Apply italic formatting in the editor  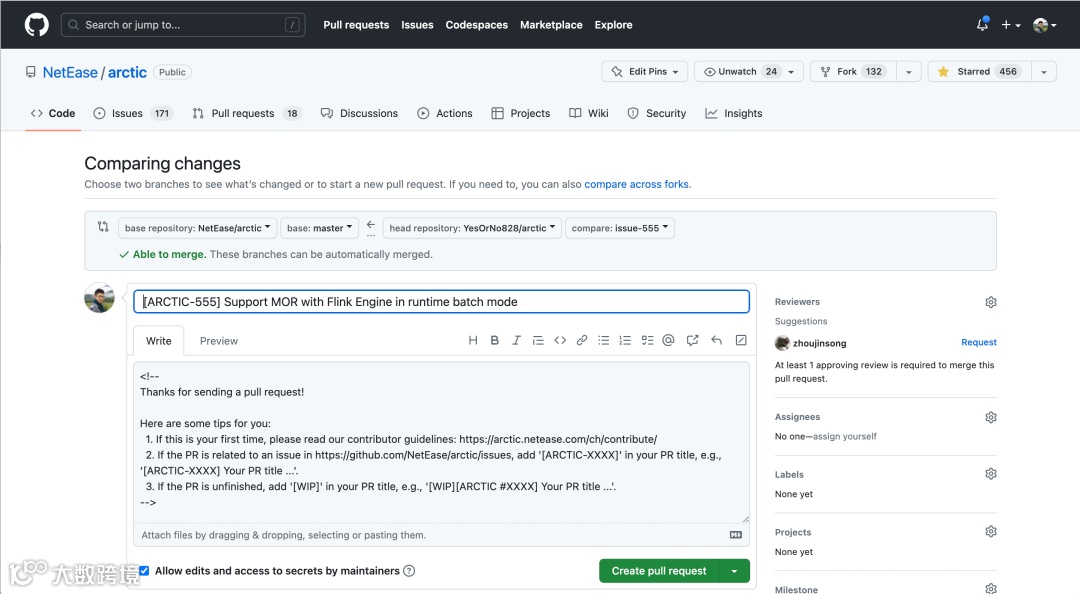516,341
